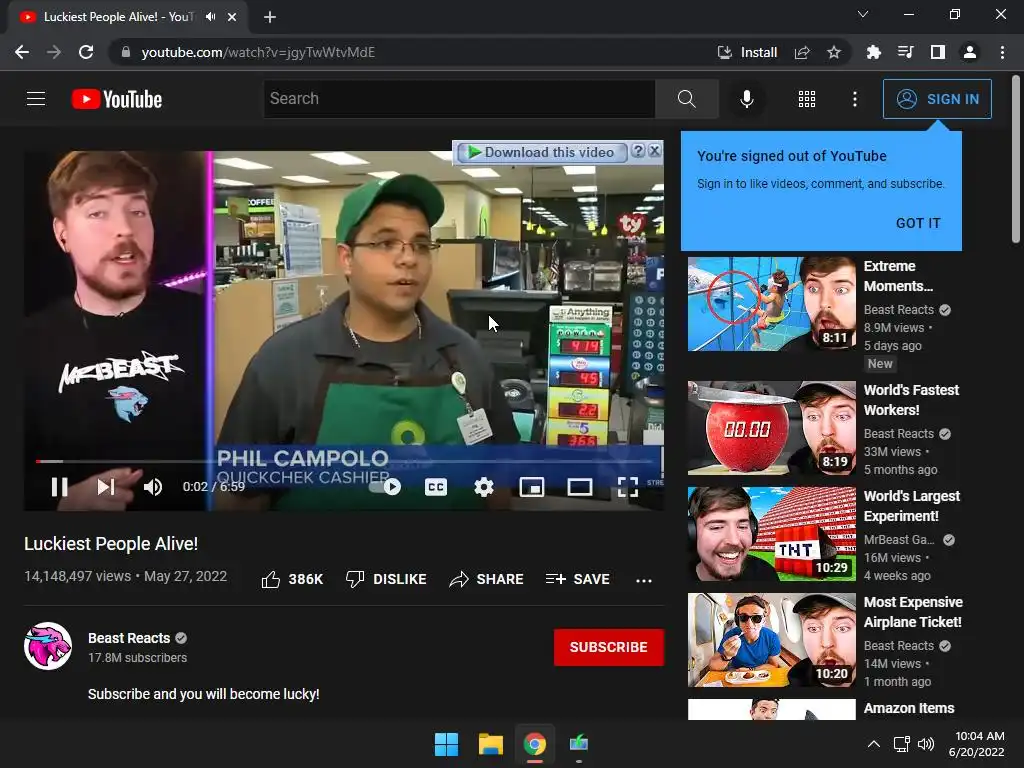Show hidden system tray icons

[873, 744]
